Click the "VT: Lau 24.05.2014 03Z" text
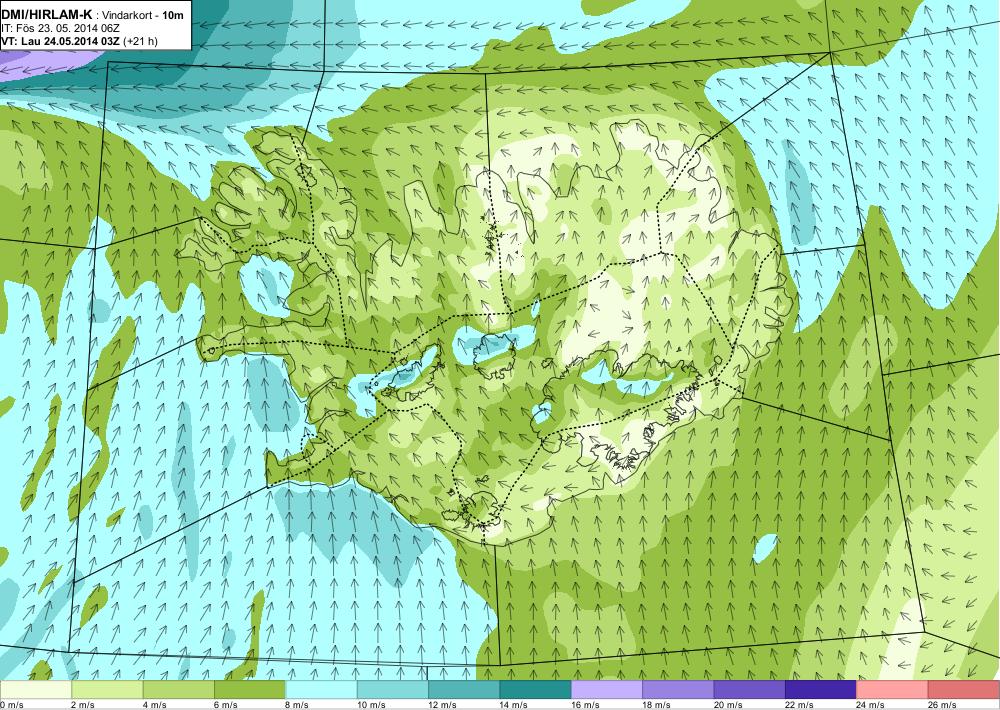Screen dimensions: 1000x710 pyautogui.click(x=61, y=41)
